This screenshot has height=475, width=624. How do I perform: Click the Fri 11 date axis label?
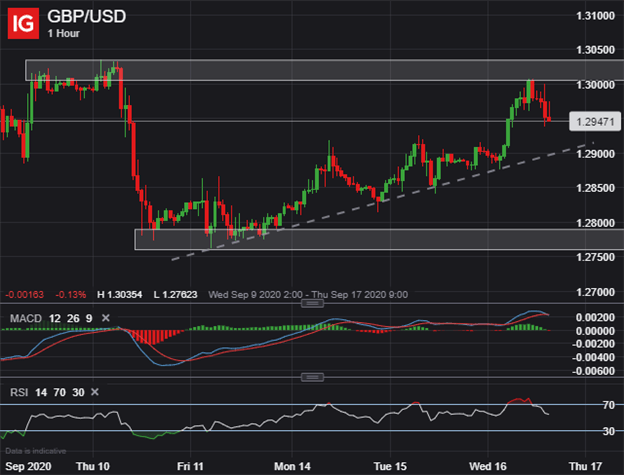click(190, 466)
